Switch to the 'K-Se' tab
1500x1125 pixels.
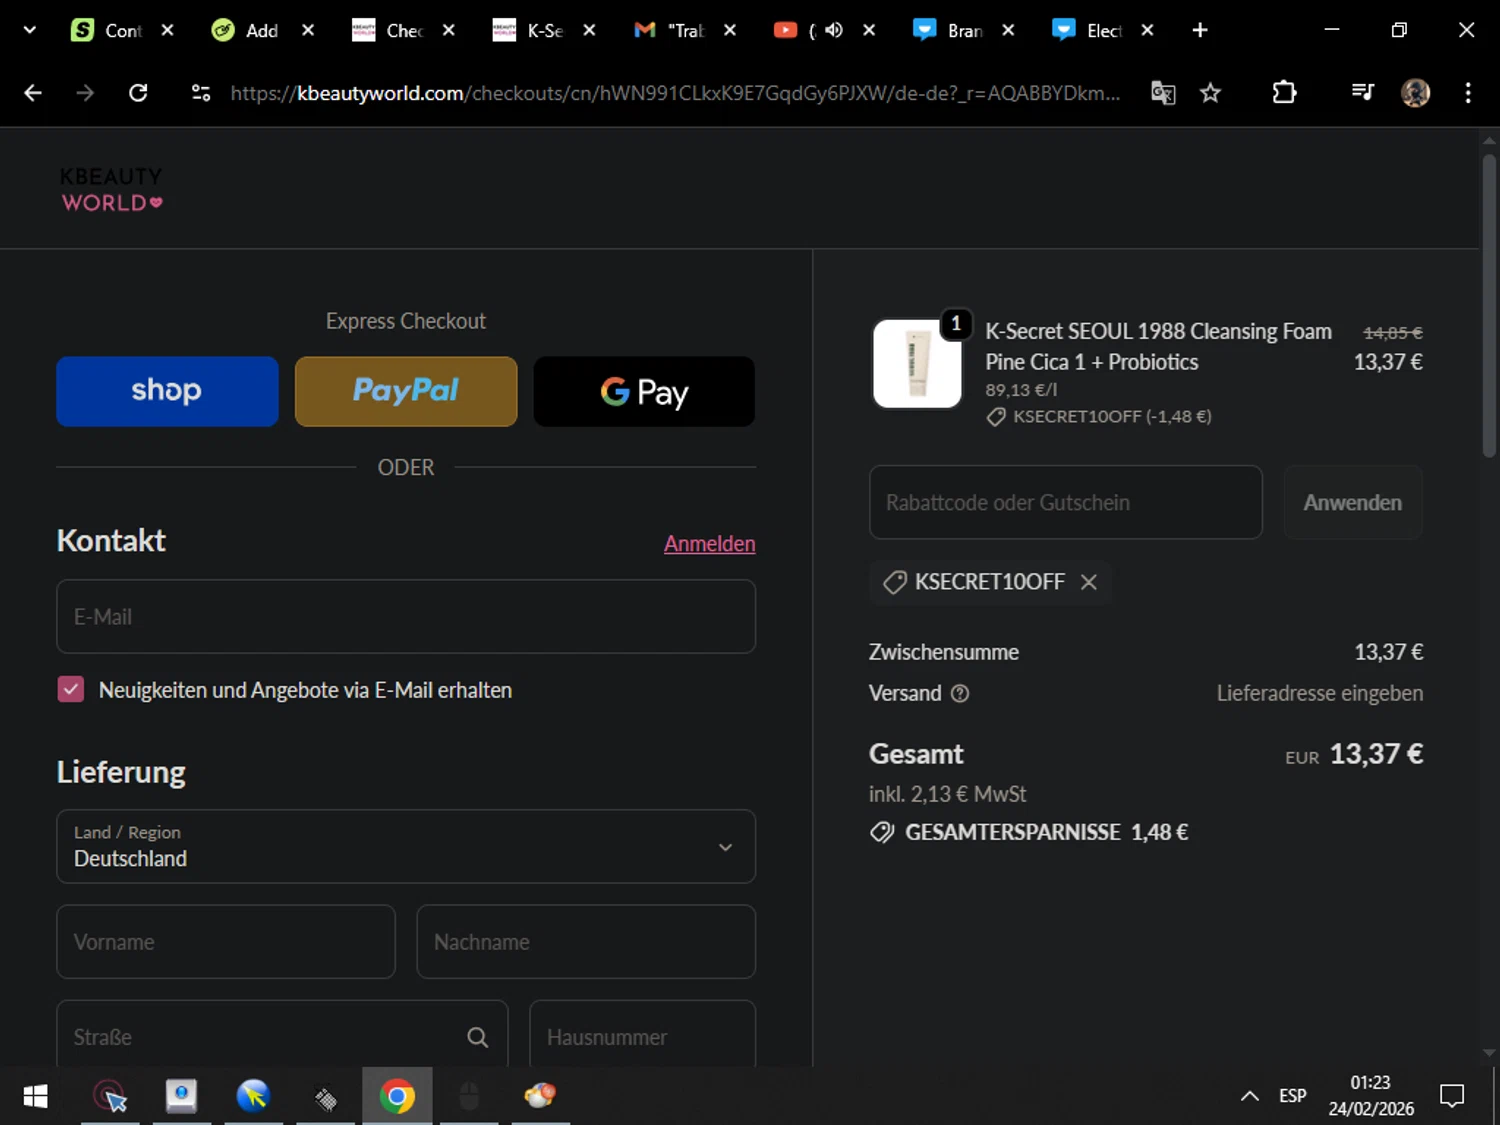click(529, 30)
